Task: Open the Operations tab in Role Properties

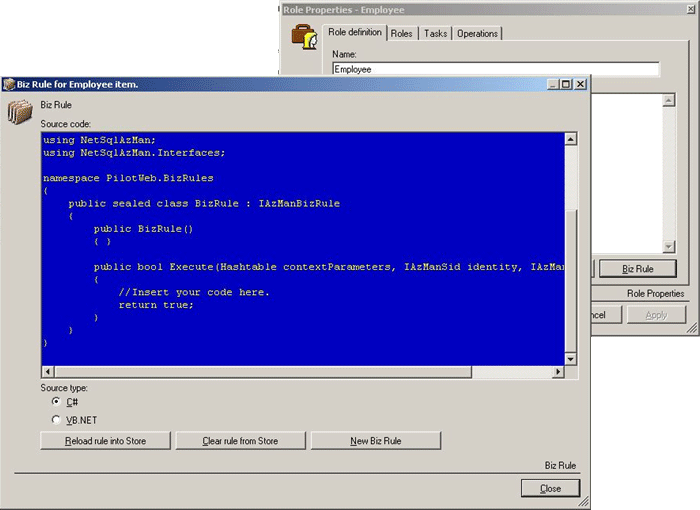Action: click(477, 33)
